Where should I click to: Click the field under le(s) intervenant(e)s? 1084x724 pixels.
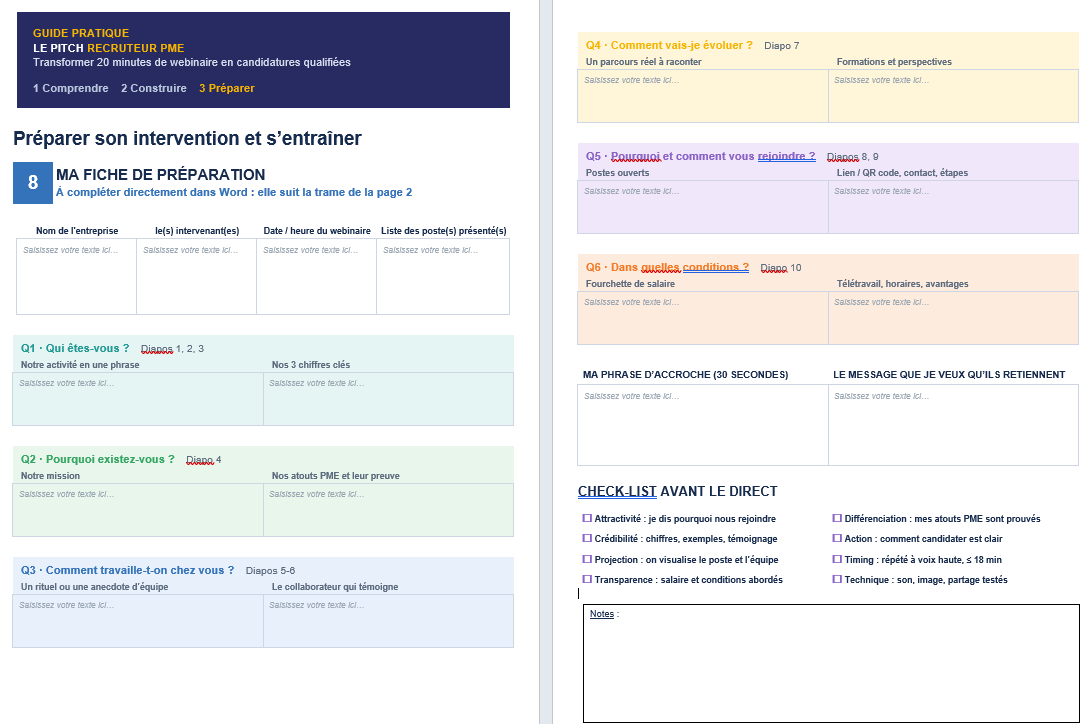(x=196, y=277)
